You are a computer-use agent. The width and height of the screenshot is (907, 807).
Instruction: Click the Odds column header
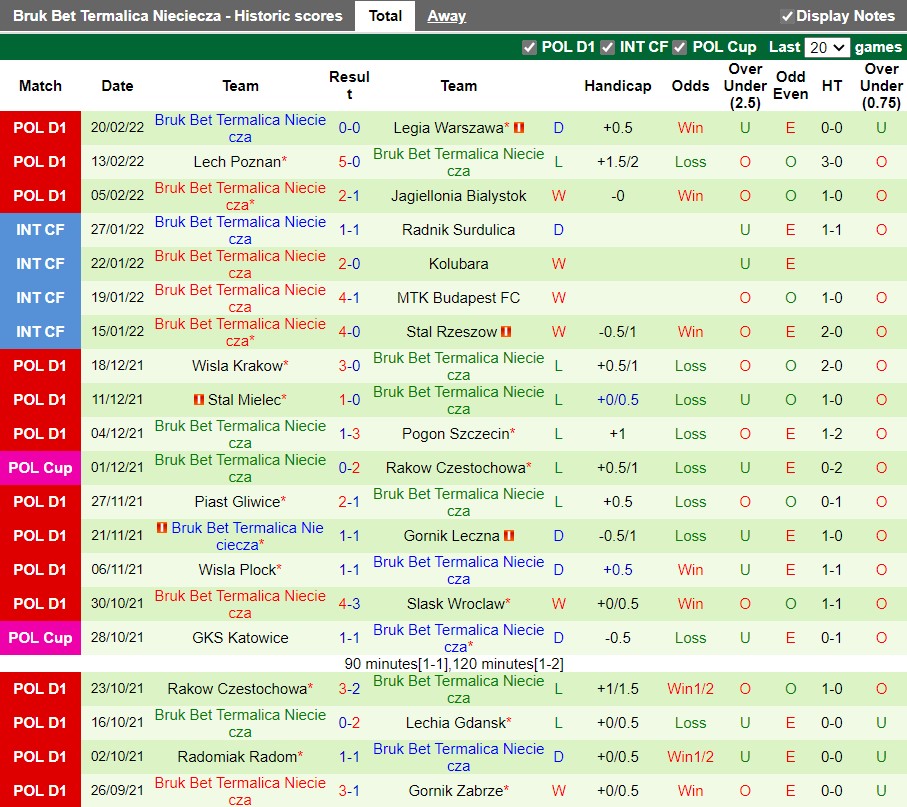pyautogui.click(x=690, y=86)
